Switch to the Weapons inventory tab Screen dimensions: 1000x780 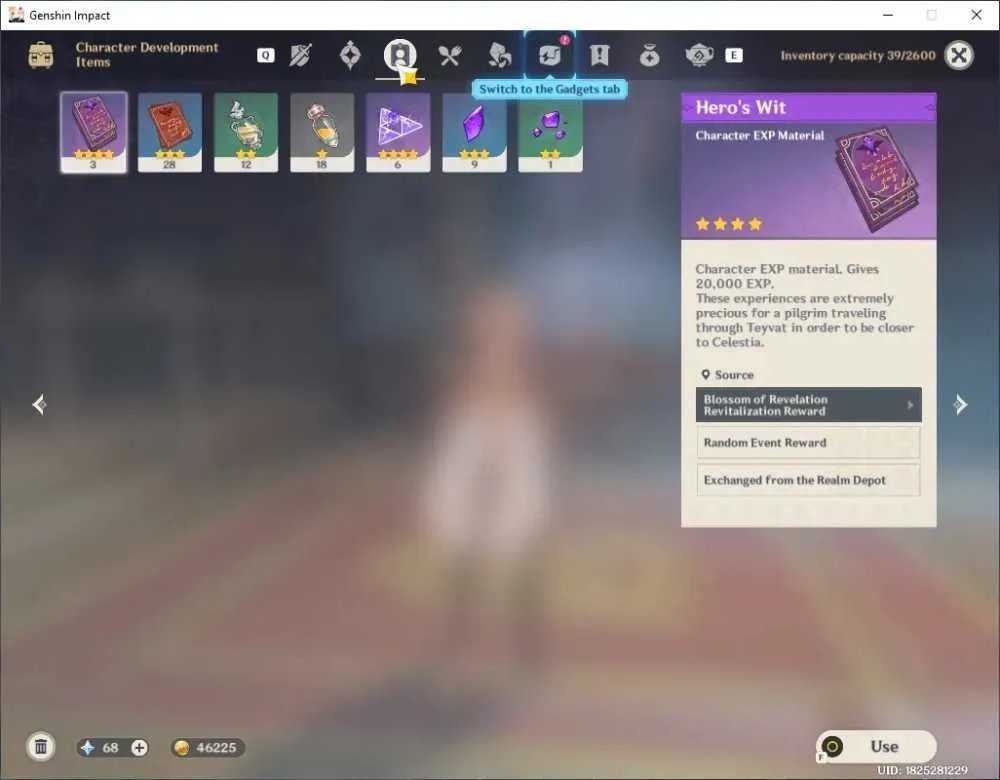pyautogui.click(x=300, y=55)
